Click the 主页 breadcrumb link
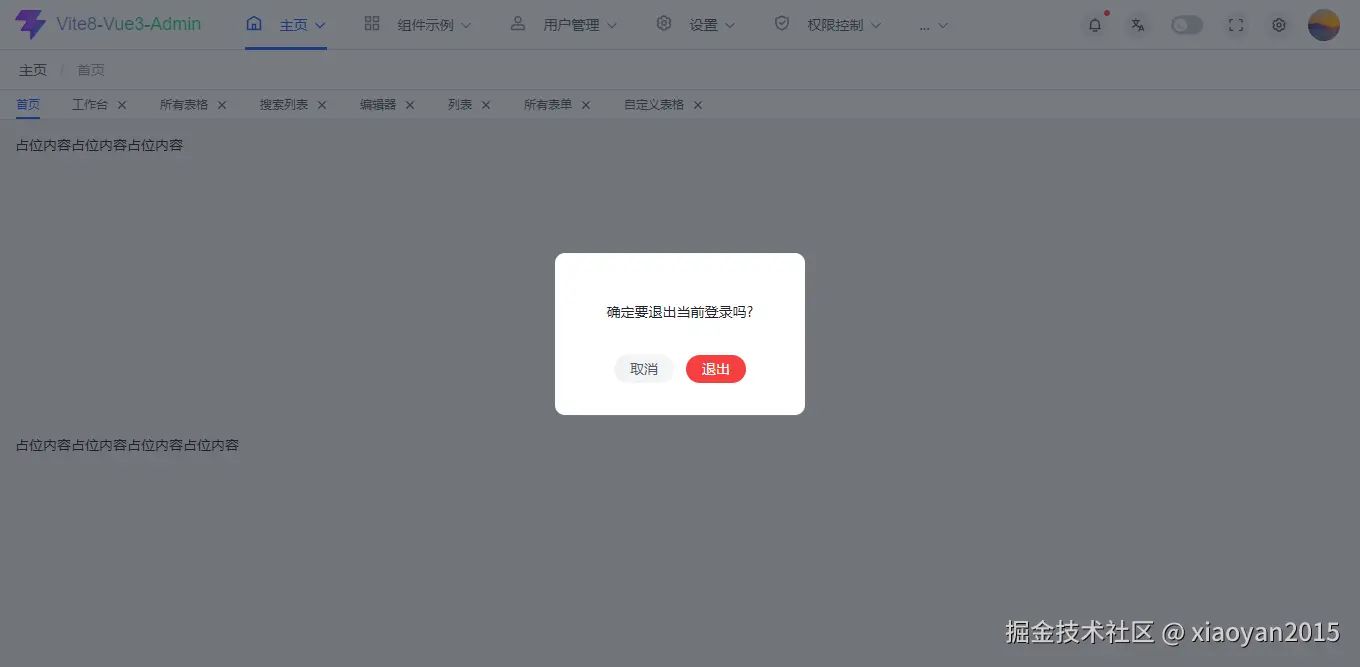 (33, 70)
